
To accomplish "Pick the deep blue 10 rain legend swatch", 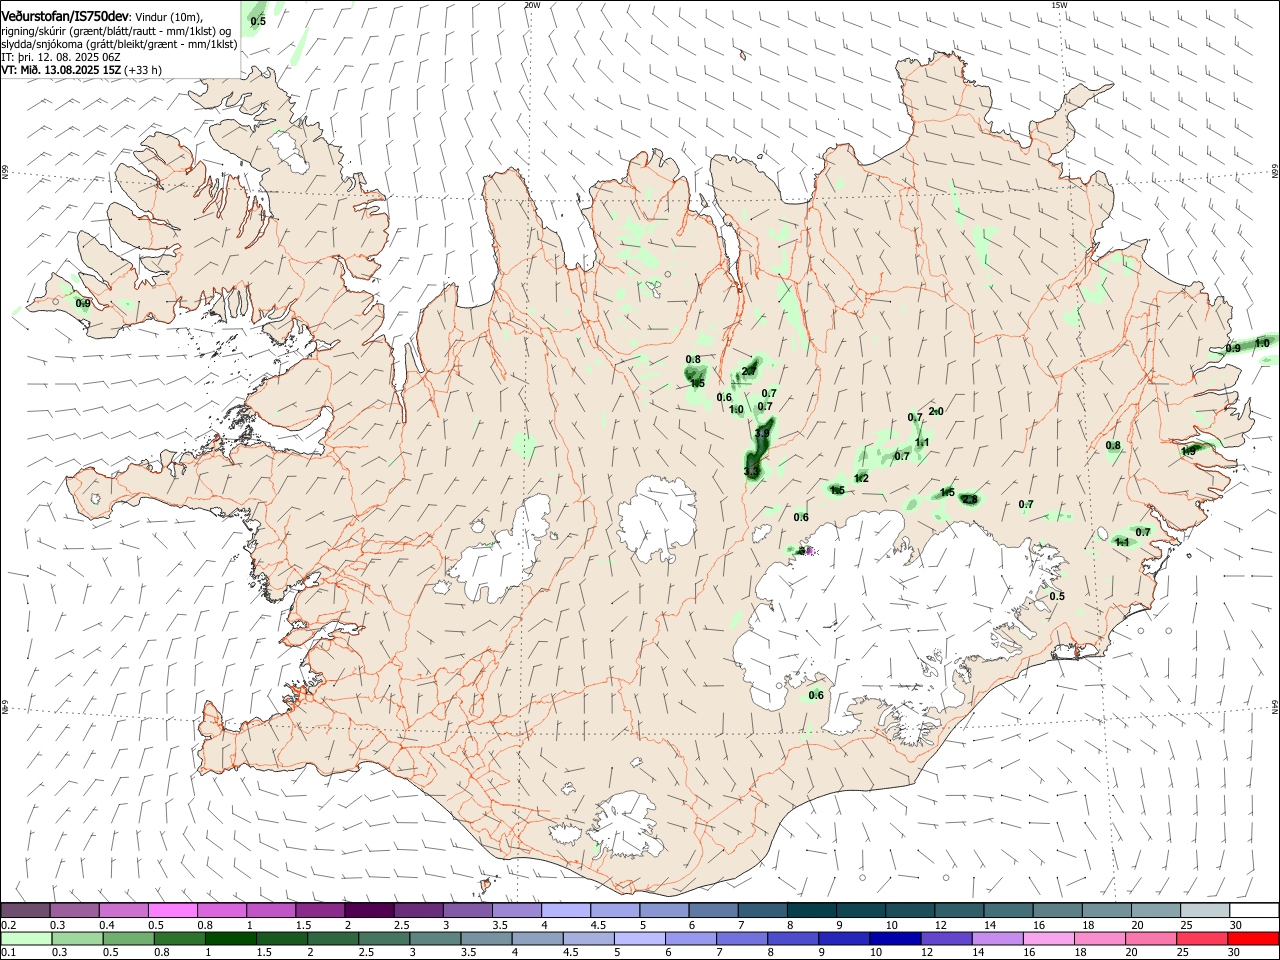I will pos(893,938).
